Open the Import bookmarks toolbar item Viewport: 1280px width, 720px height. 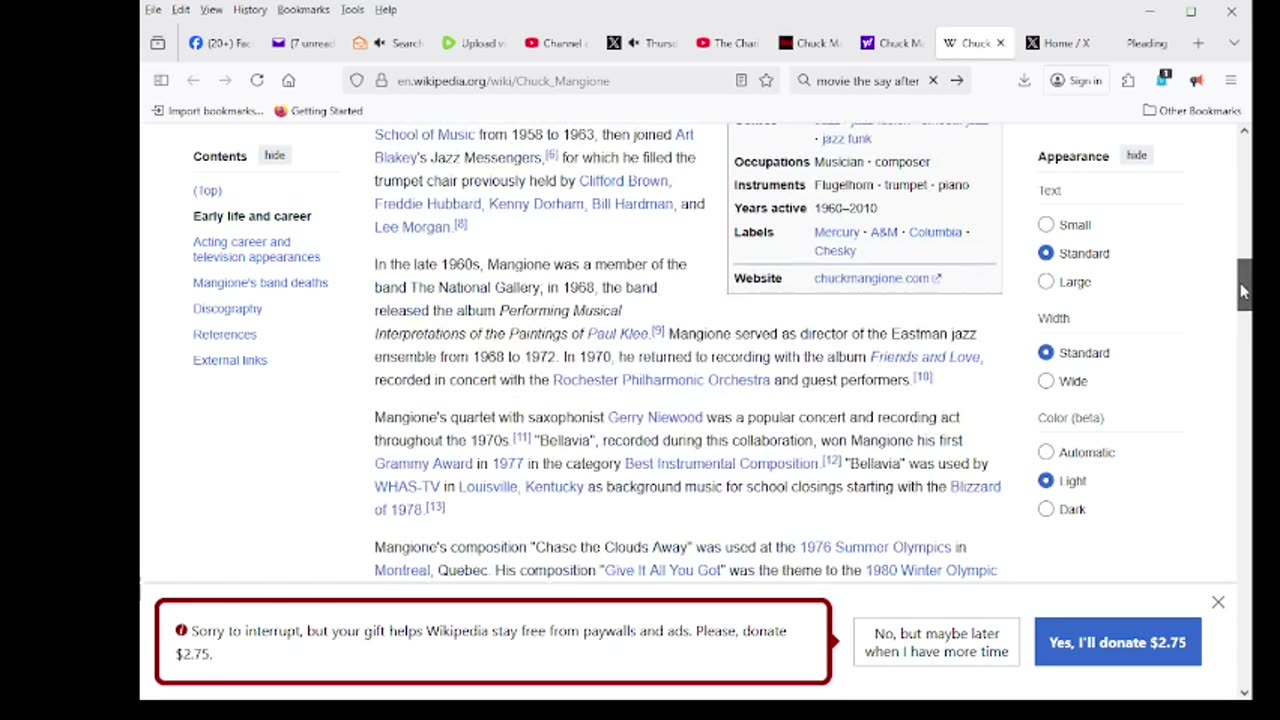208,111
